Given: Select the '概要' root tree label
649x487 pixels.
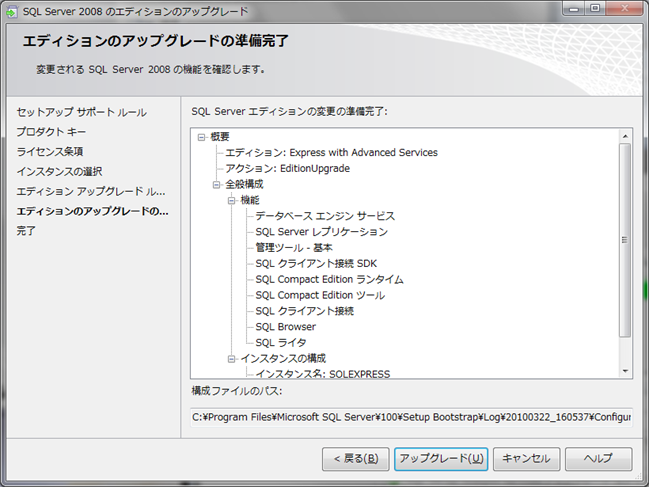Looking at the screenshot, I should (220, 137).
